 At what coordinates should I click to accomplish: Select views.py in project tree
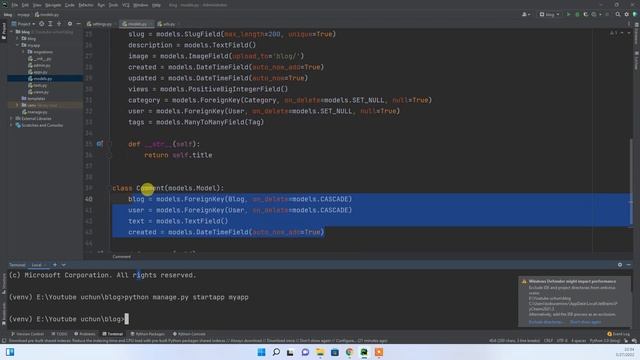point(38,92)
